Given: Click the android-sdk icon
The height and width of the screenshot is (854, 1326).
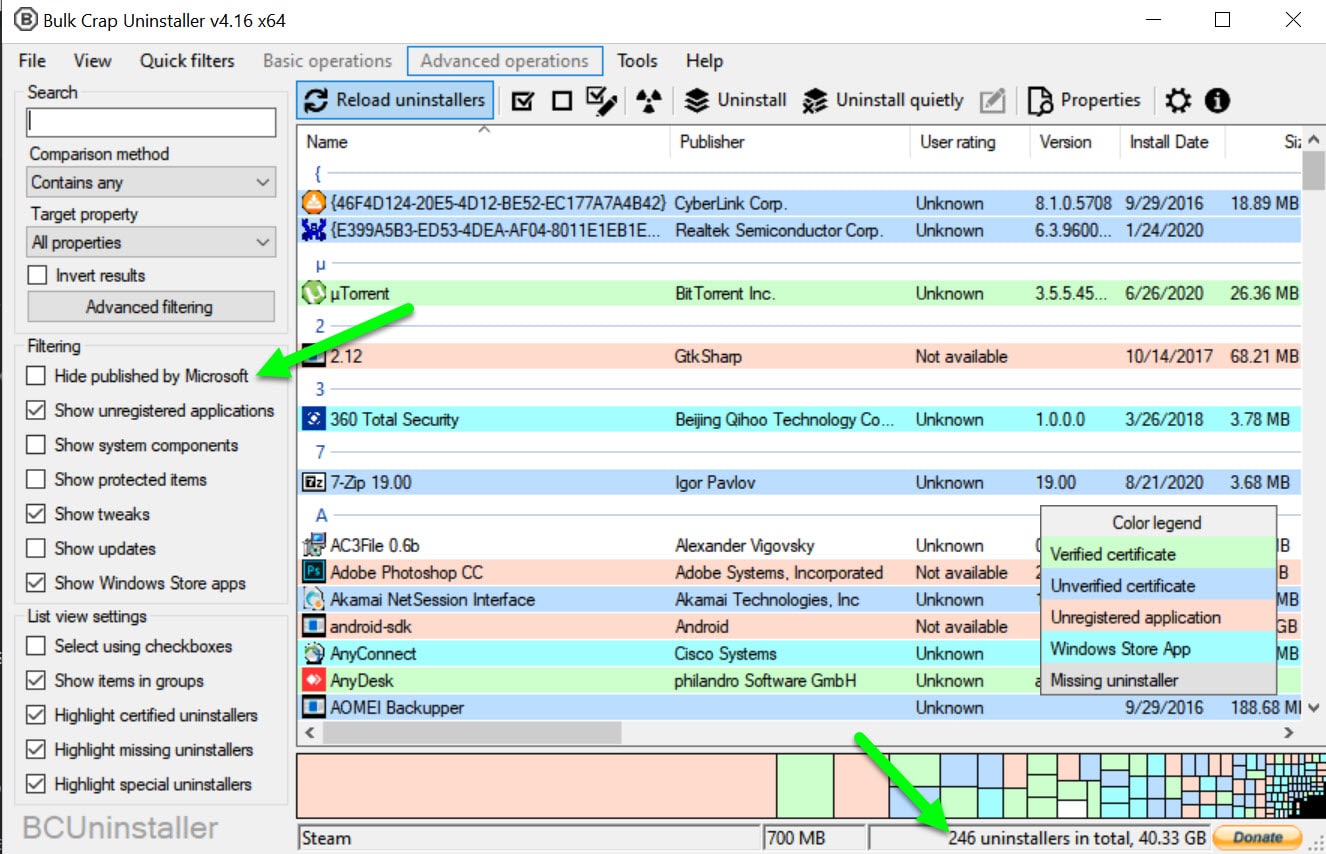Looking at the screenshot, I should pos(314,627).
